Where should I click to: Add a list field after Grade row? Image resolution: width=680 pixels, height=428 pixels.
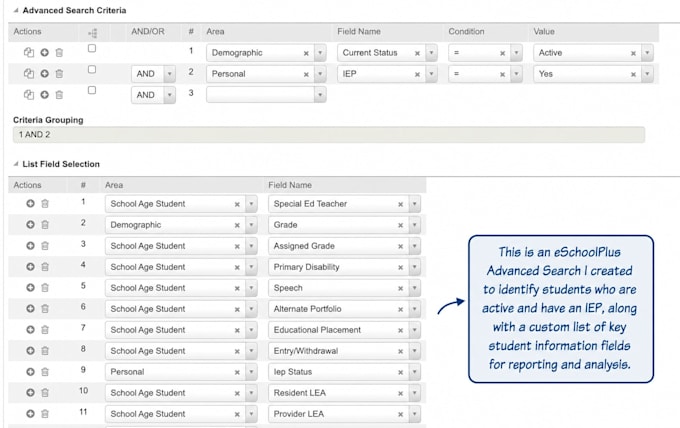click(30, 224)
